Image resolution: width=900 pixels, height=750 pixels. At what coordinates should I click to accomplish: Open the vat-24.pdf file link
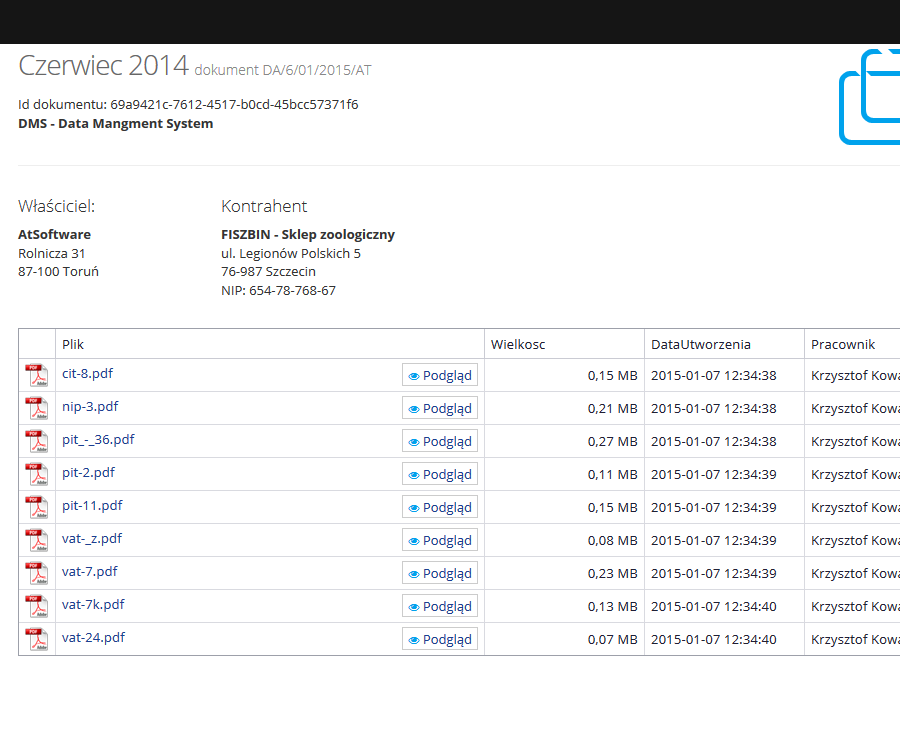point(94,638)
